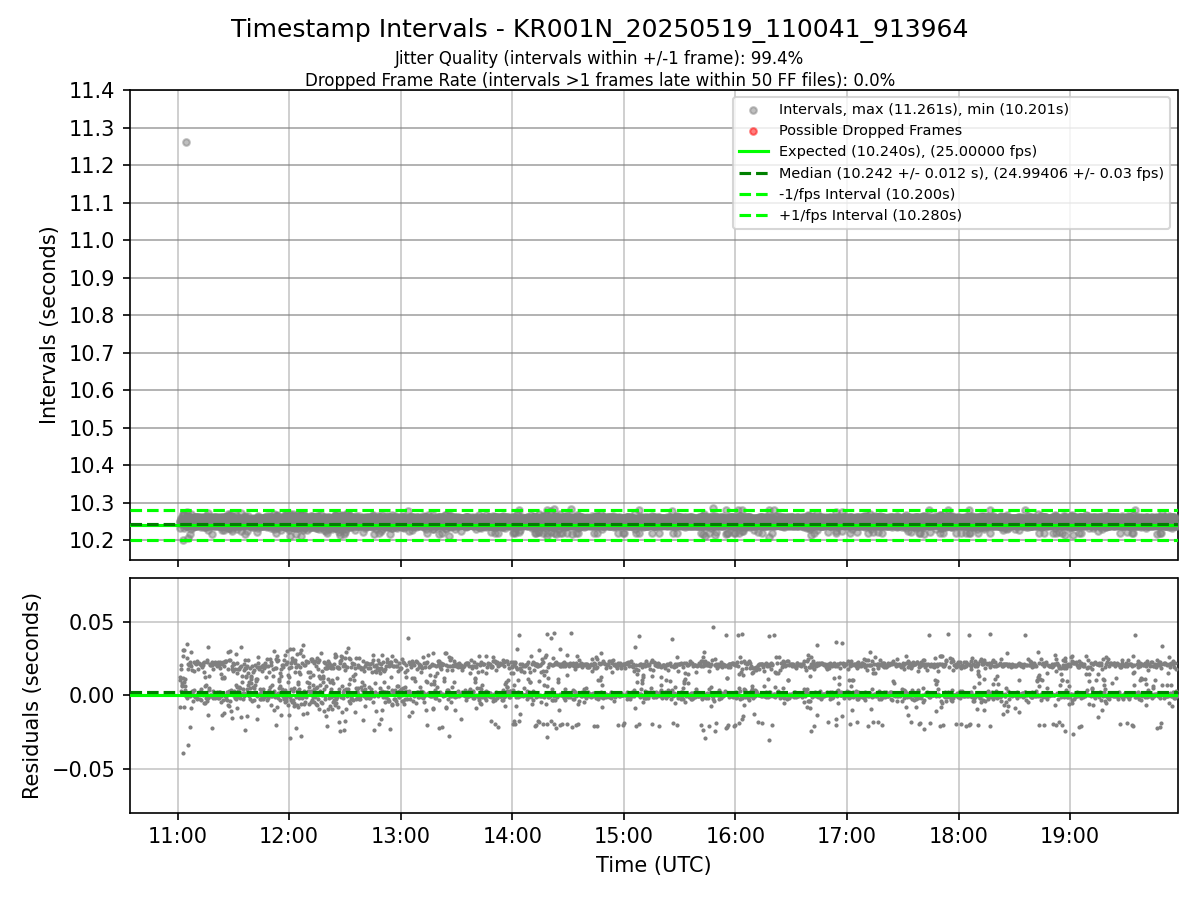1200x900 pixels.
Task: Click the 'Time (UTC)' x-axis label
Action: (x=653, y=865)
